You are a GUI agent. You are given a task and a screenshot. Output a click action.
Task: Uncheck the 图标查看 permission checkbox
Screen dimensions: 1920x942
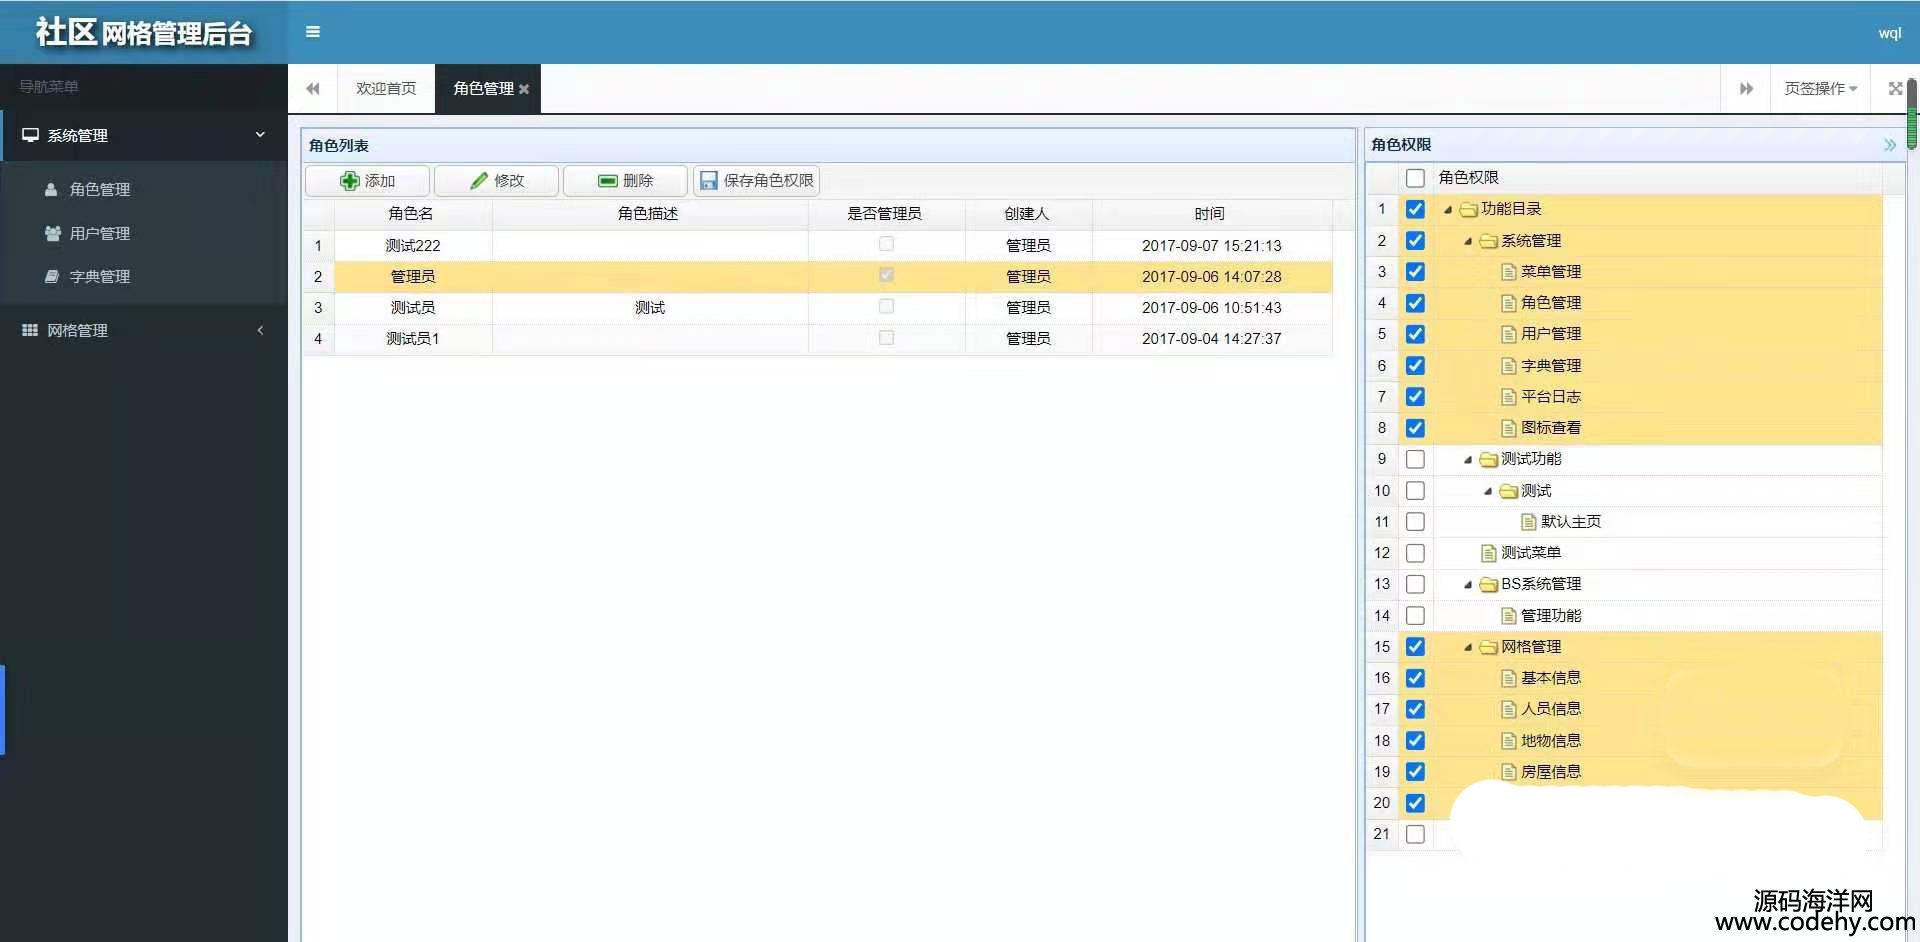tap(1415, 428)
